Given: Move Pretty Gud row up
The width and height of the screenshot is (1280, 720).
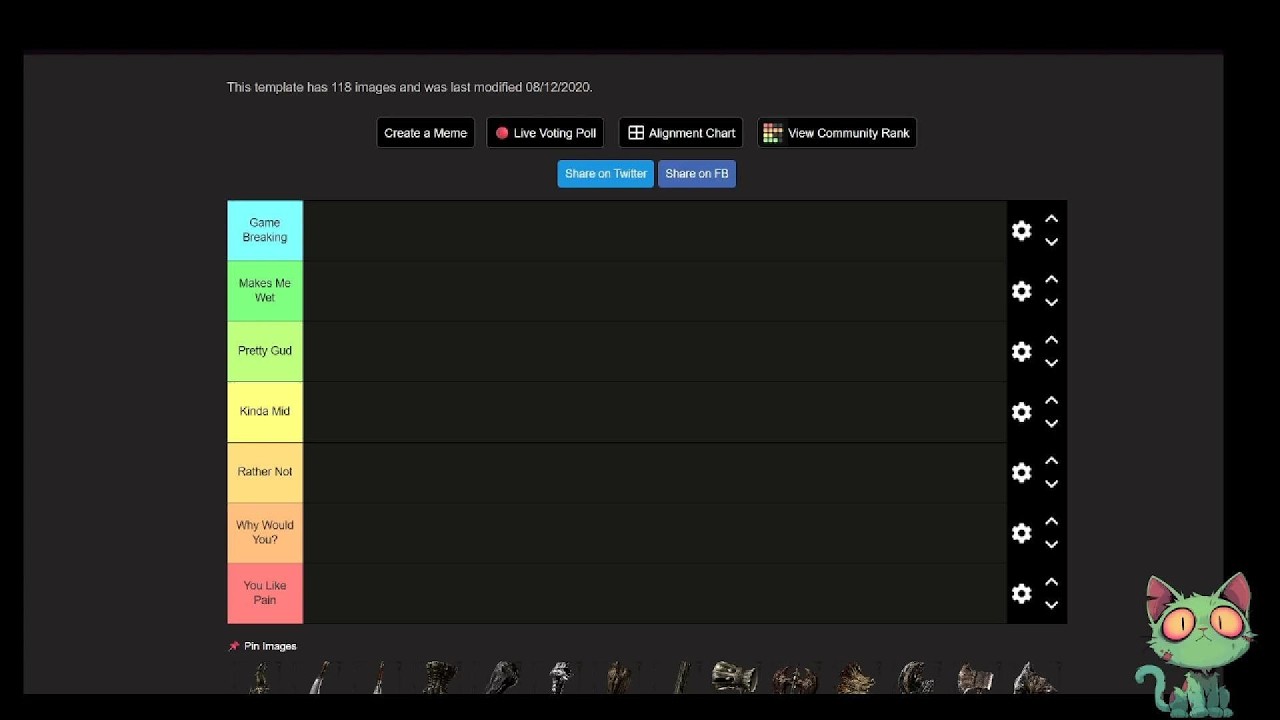Looking at the screenshot, I should [x=1051, y=340].
